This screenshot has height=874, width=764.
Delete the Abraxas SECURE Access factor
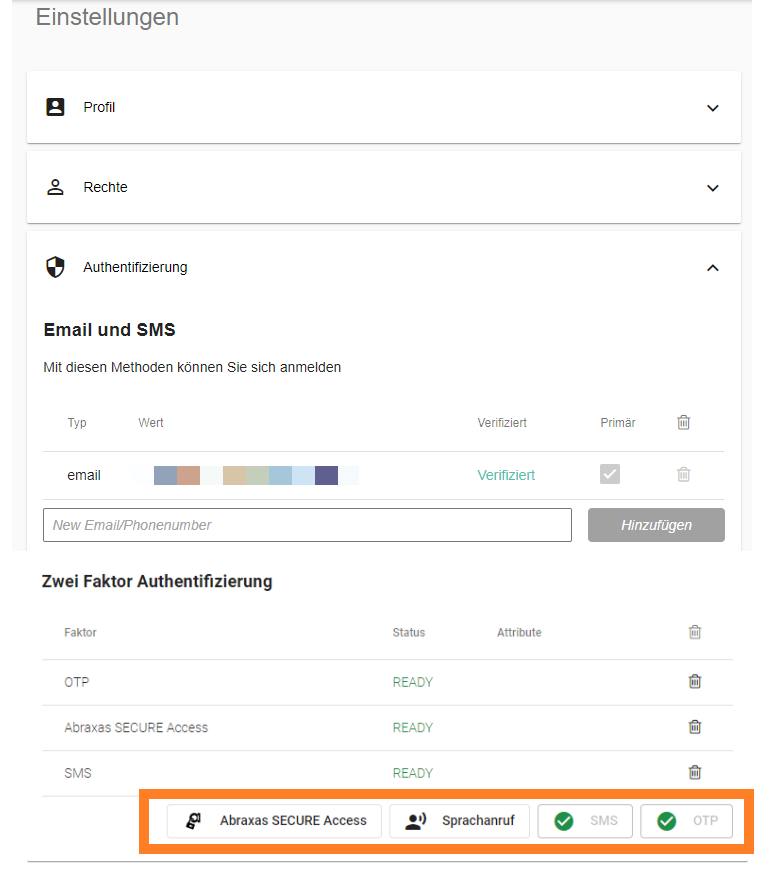tap(695, 727)
